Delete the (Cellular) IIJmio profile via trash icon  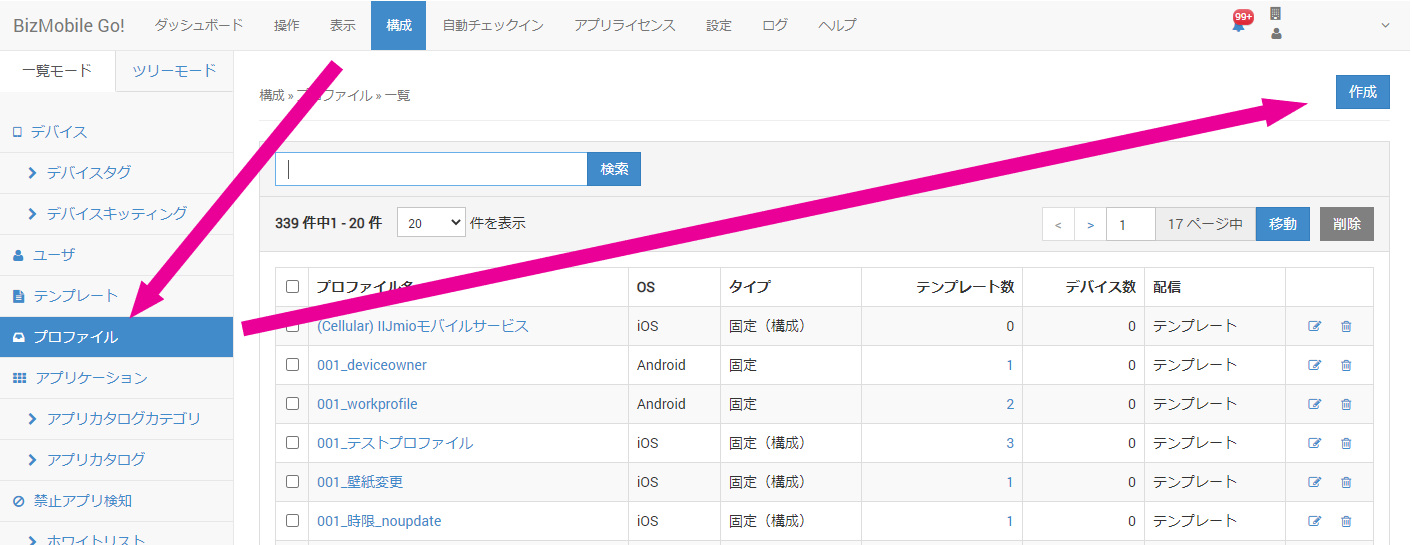click(1346, 326)
